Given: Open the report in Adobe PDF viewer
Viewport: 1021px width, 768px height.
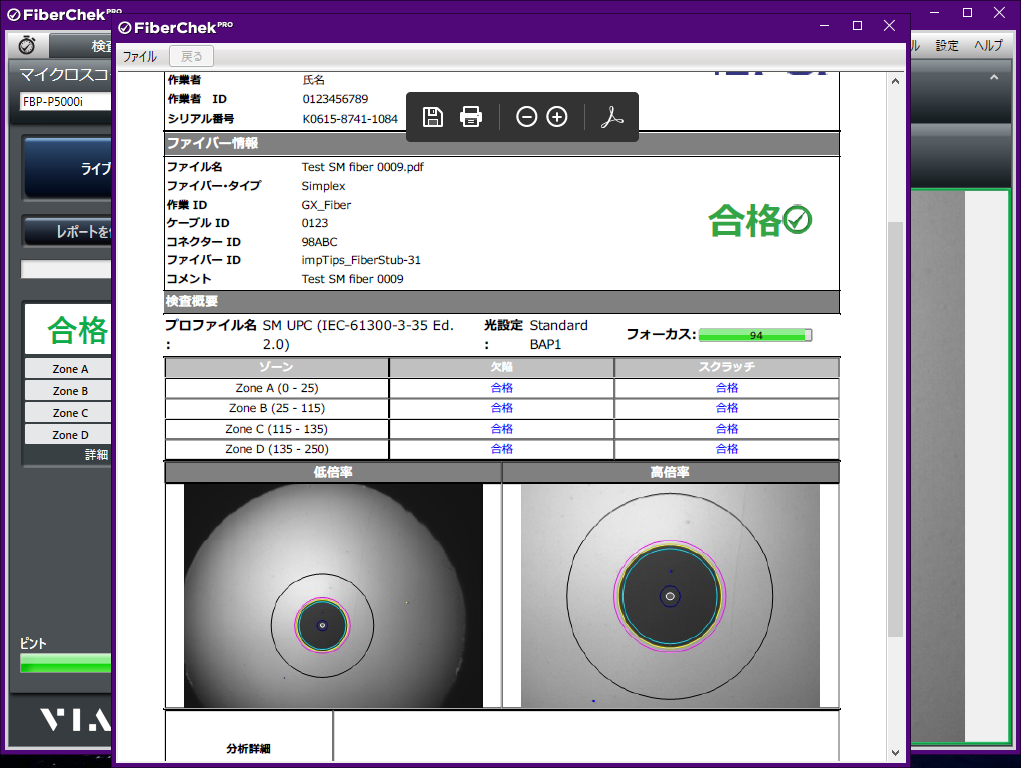Looking at the screenshot, I should click(611, 117).
